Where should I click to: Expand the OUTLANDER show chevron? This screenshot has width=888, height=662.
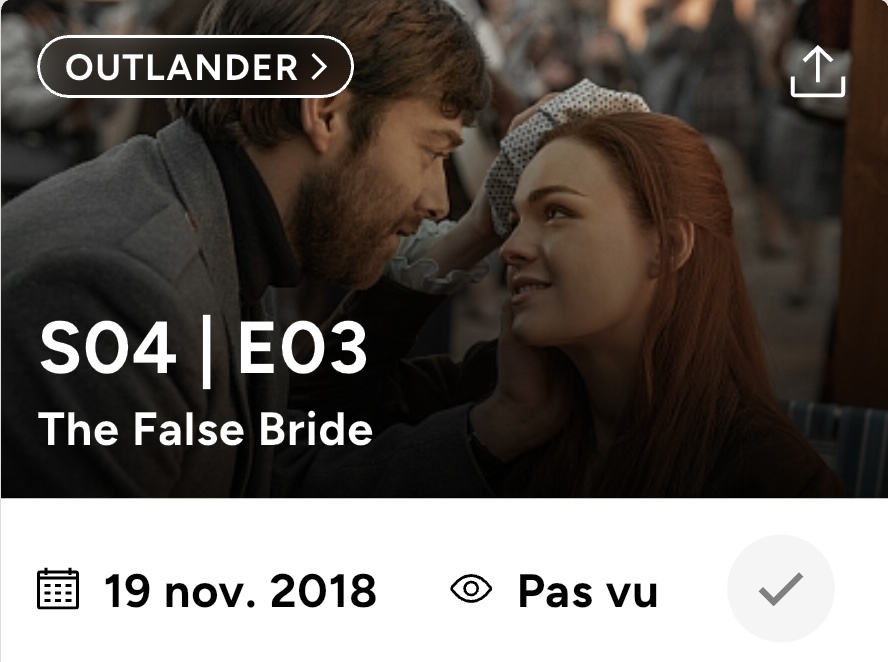pos(320,67)
